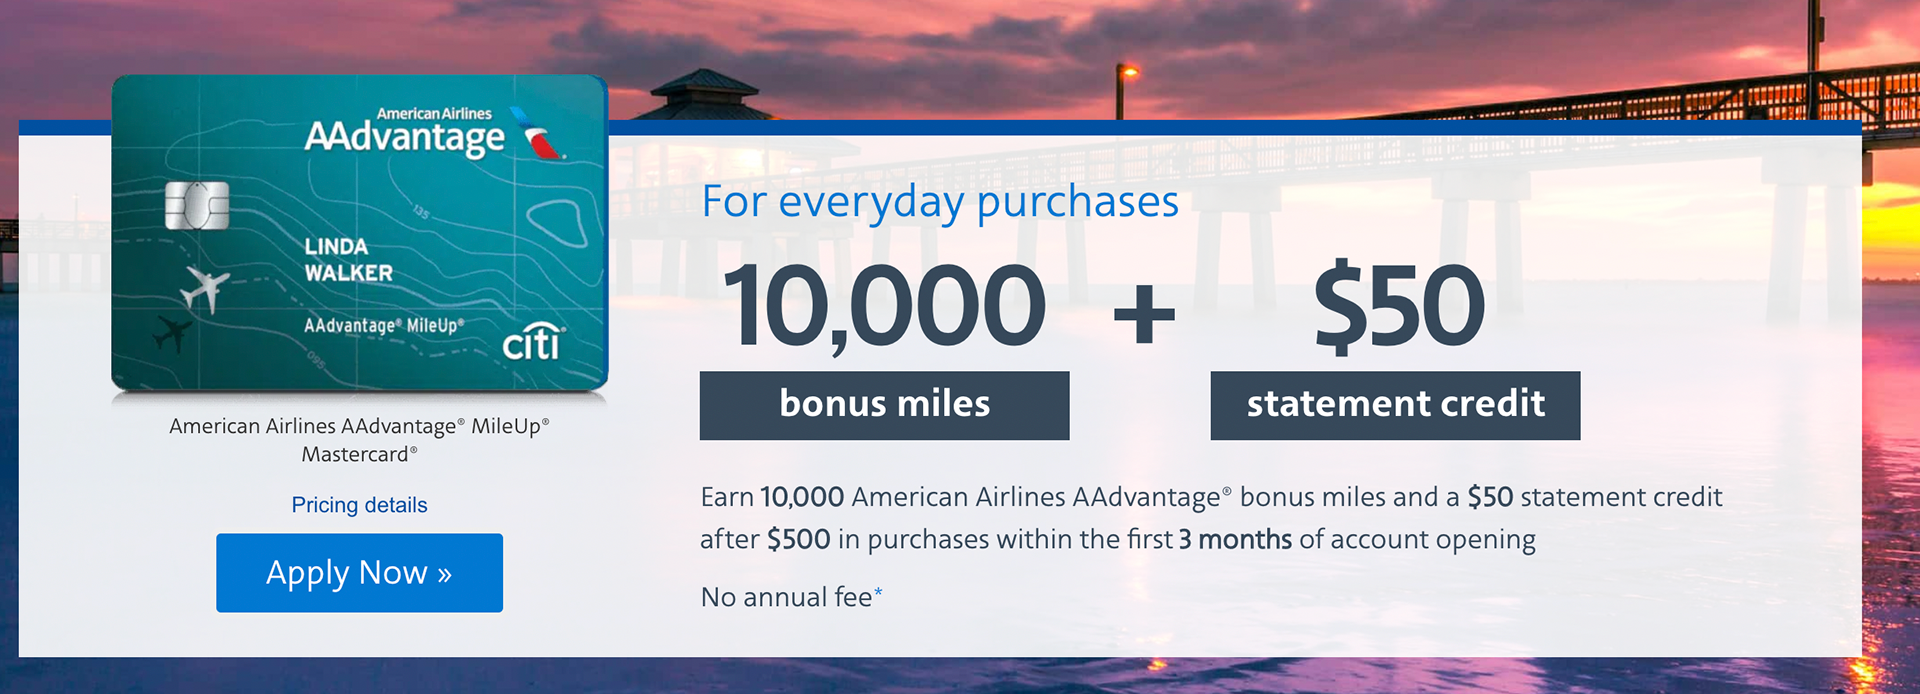Click the $50 large amount
1920x694 pixels.
pyautogui.click(x=1399, y=306)
